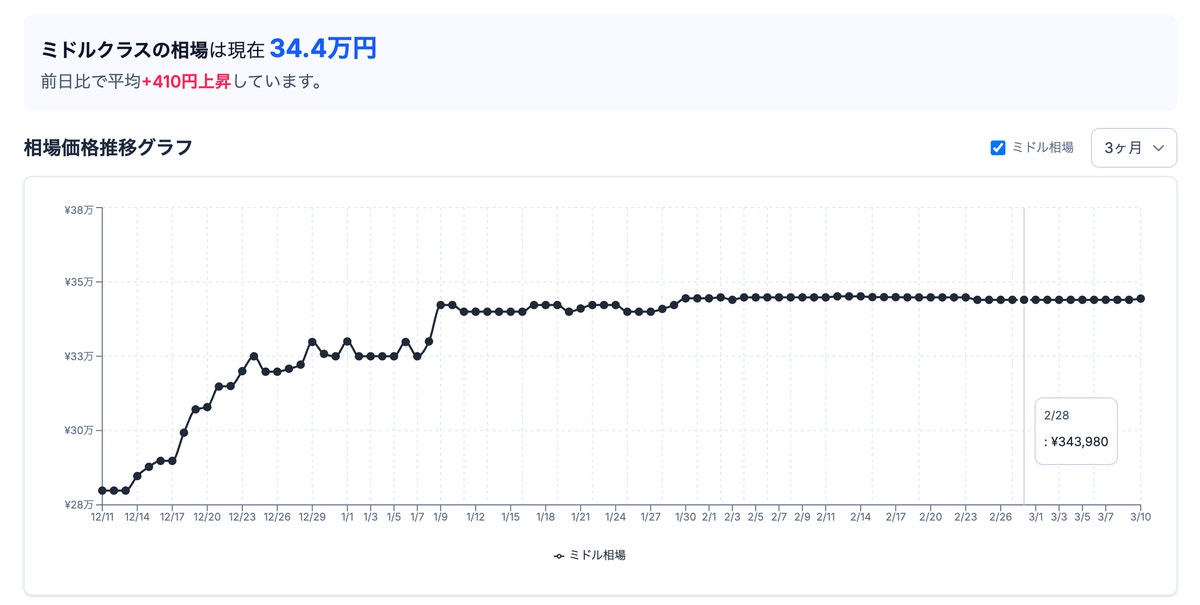This screenshot has width=1200, height=605.
Task: Click the data point above 2/14
Action: (861, 296)
